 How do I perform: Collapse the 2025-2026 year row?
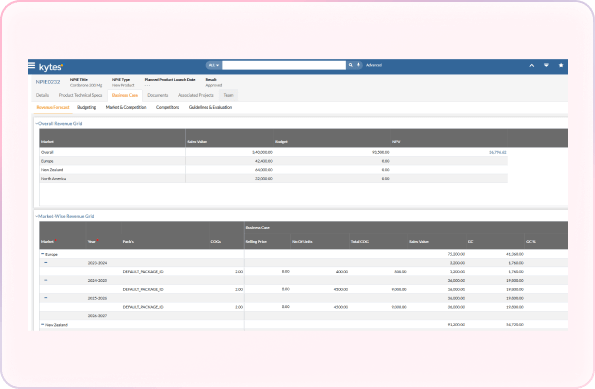click(46, 298)
